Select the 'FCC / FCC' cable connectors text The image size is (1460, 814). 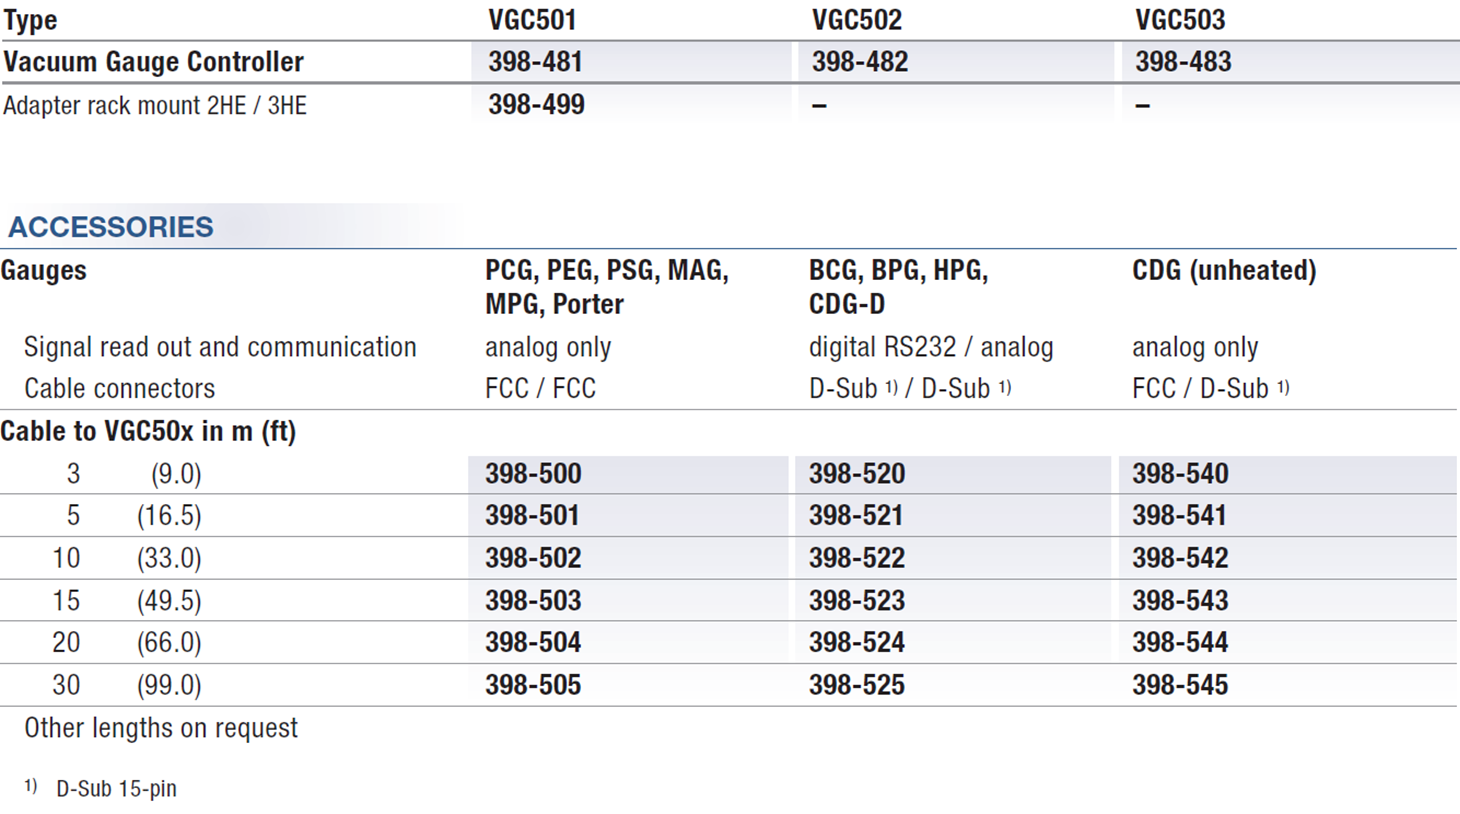pyautogui.click(x=540, y=389)
